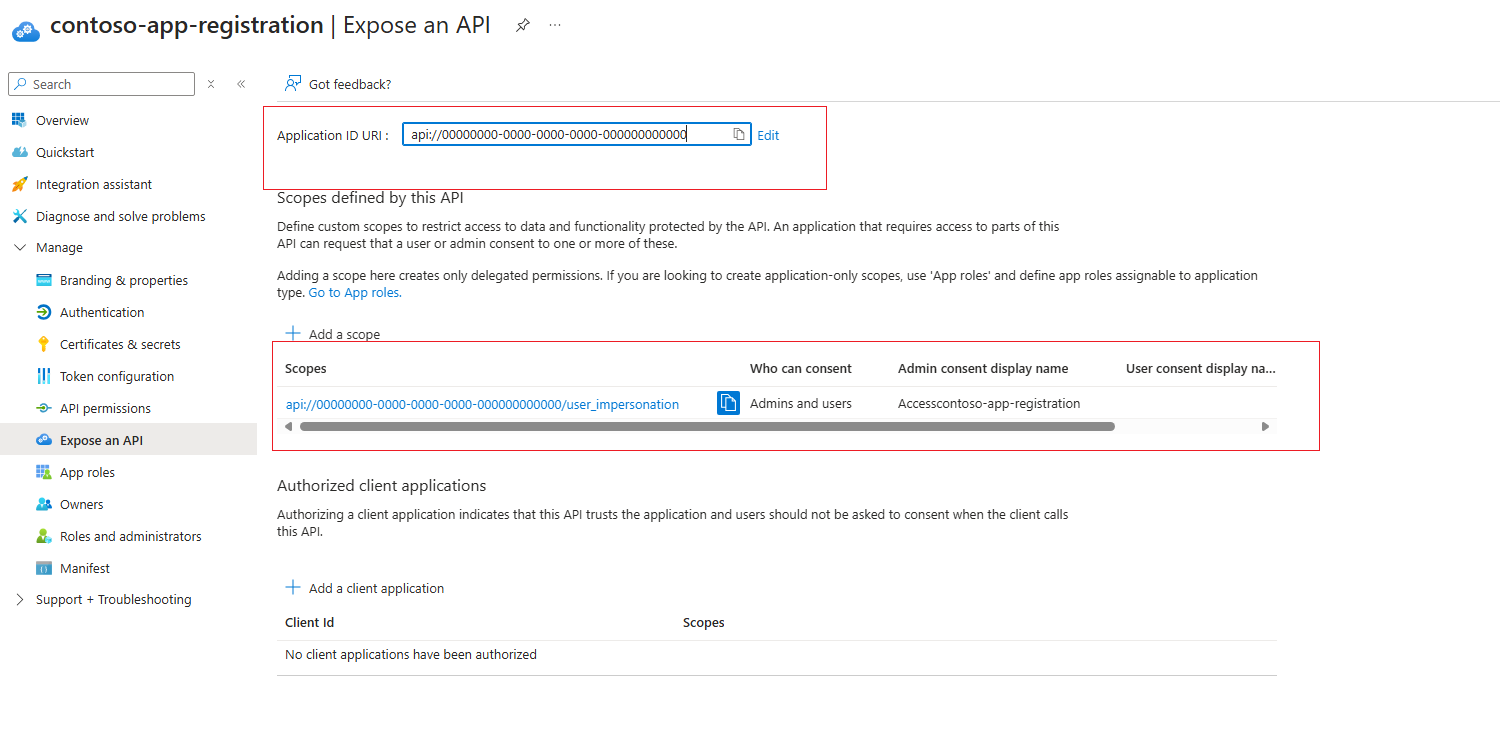Click the Branding & properties icon
Screen dimensions: 1500x731
click(x=43, y=280)
